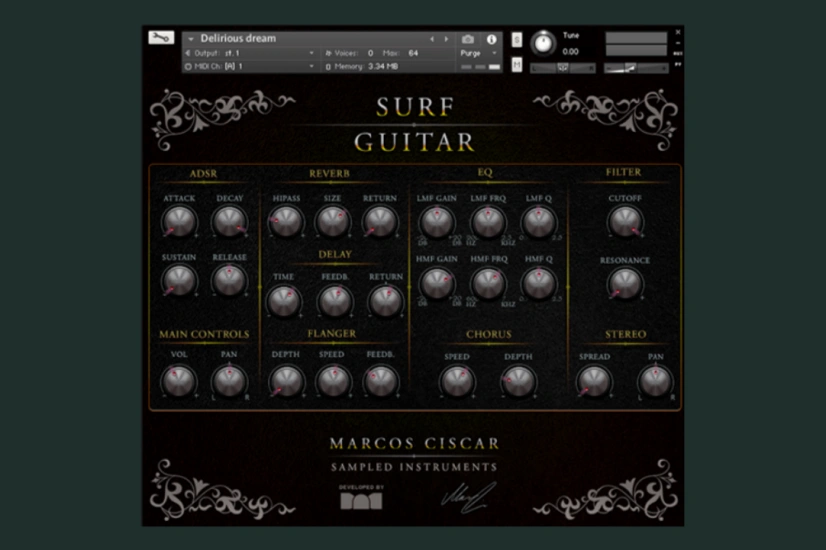Go to previous instrument preset arrow
826x550 pixels.
click(432, 39)
